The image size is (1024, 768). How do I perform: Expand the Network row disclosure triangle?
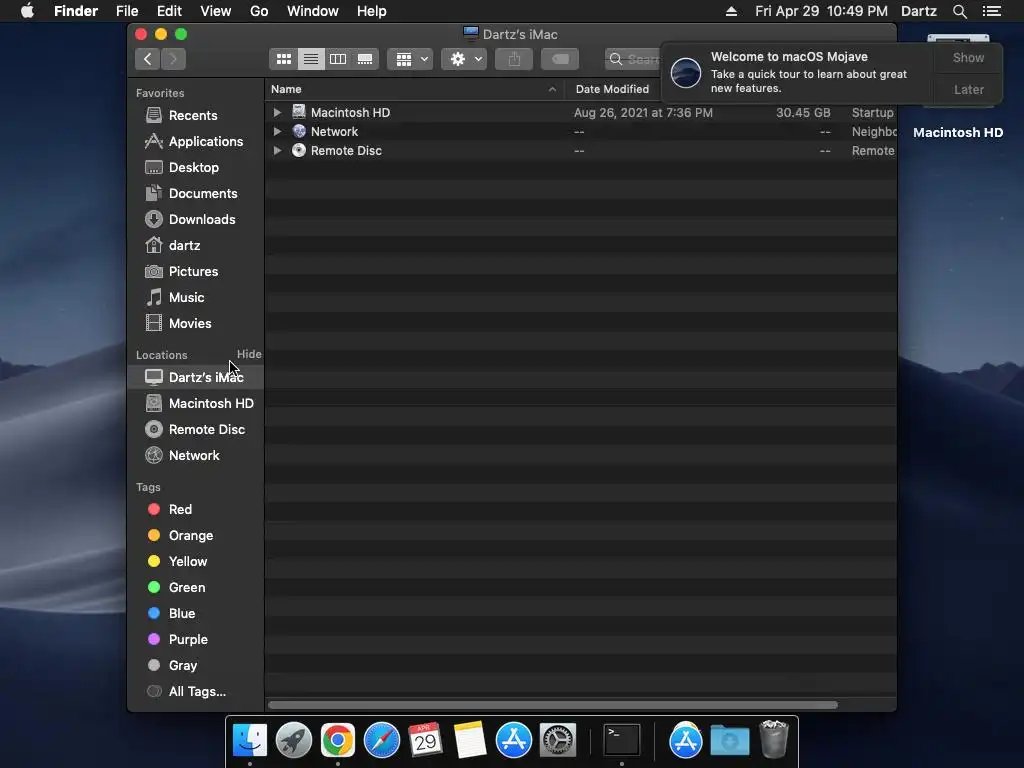[x=277, y=131]
